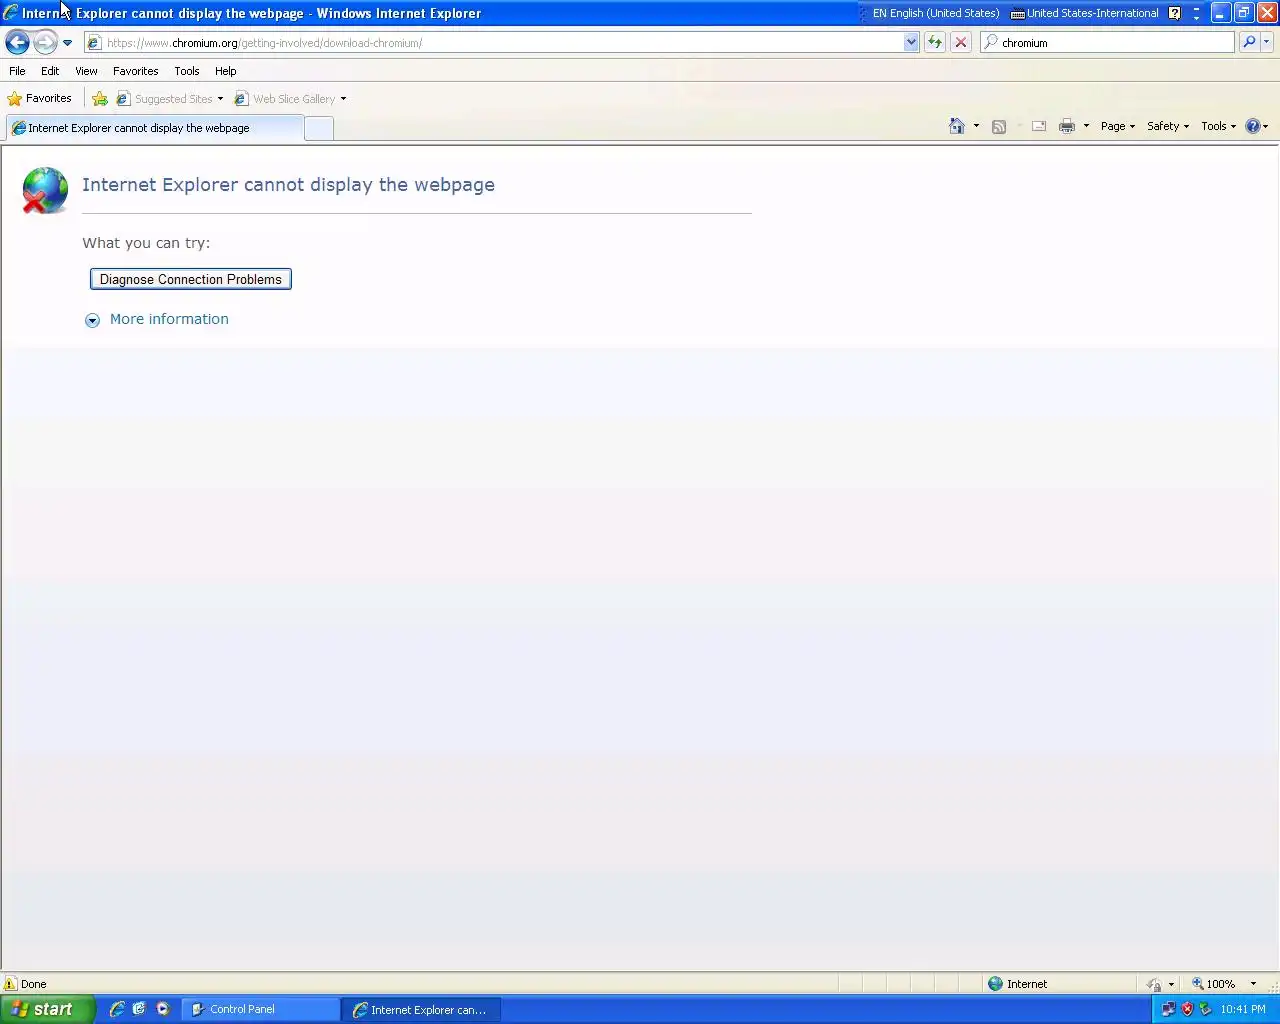The height and width of the screenshot is (1024, 1280).
Task: Click the 10:41 PM system clock
Action: point(1243,1009)
